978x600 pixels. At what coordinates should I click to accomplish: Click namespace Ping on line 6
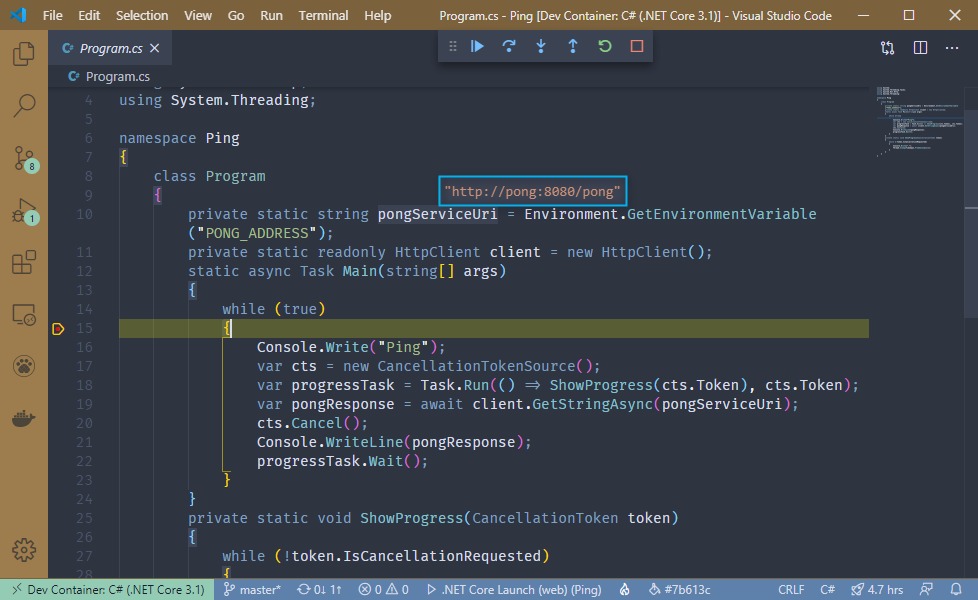pos(179,138)
